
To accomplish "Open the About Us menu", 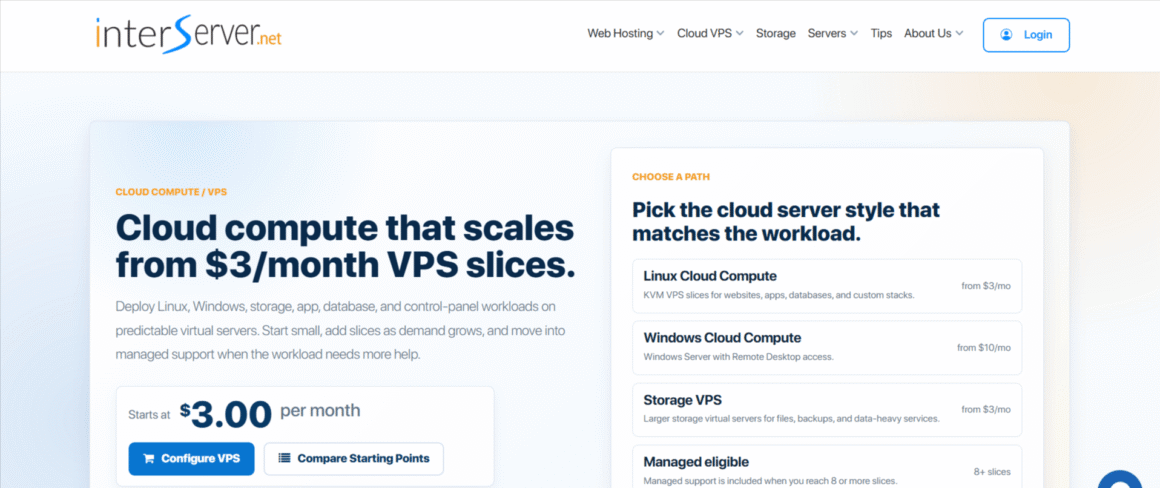I will pos(934,33).
